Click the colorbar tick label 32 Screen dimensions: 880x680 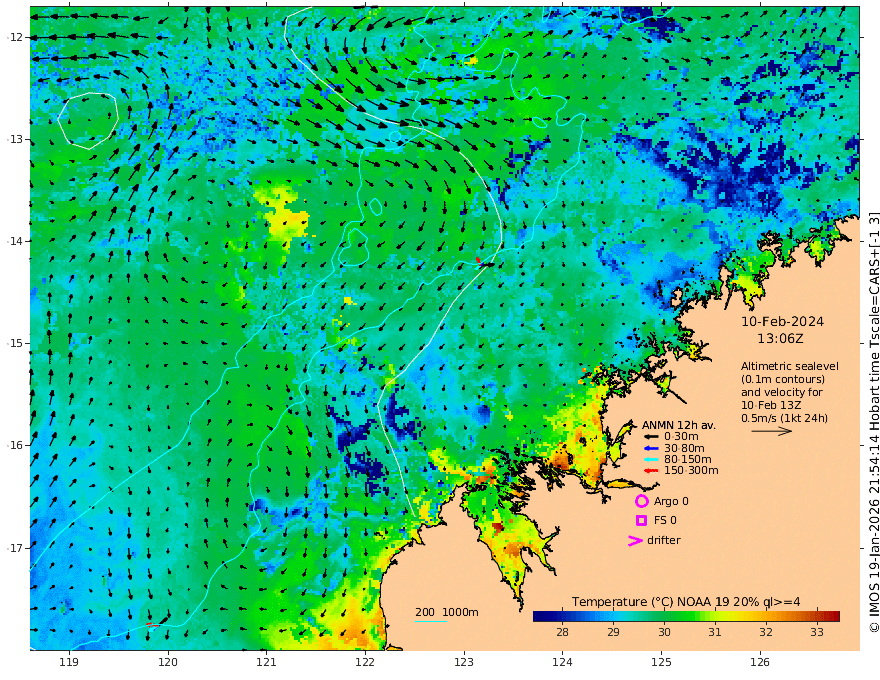click(x=766, y=632)
